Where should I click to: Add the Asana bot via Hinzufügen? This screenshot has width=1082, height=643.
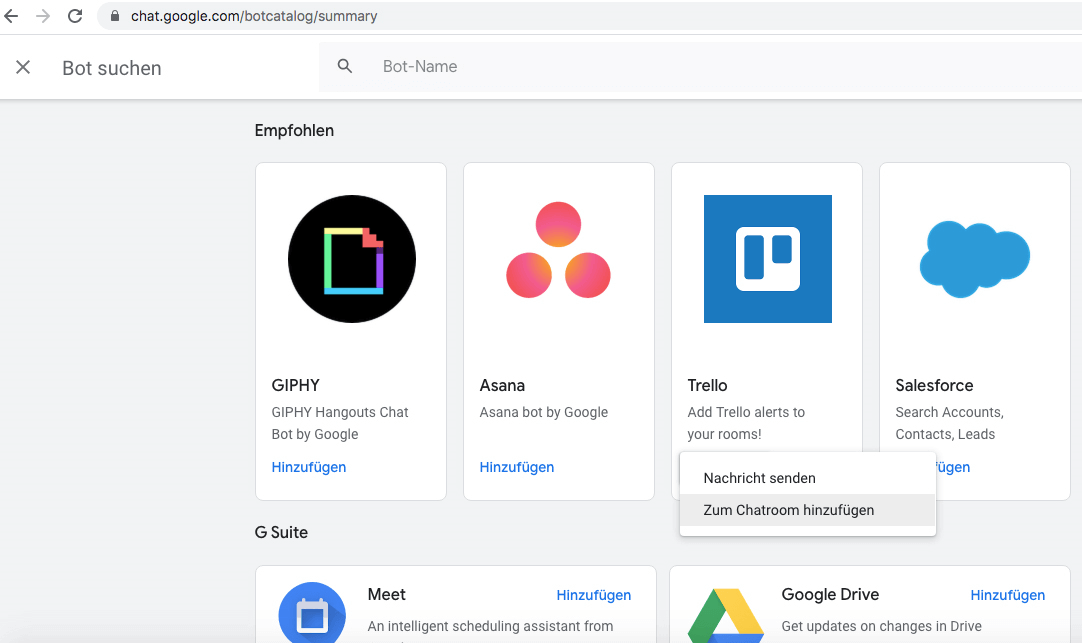[x=517, y=467]
